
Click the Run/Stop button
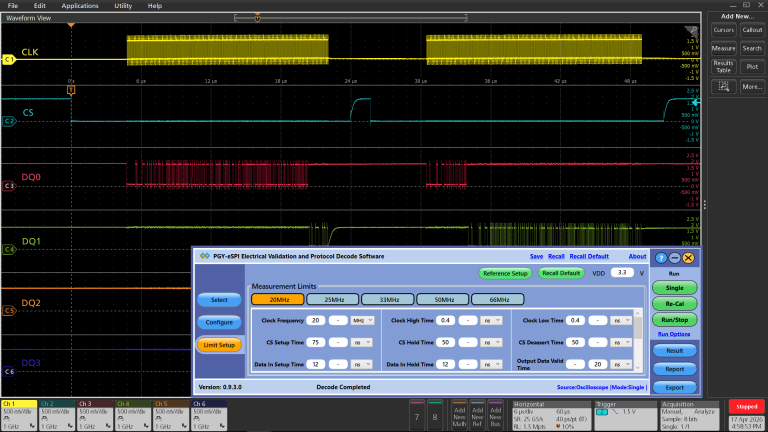tap(674, 320)
